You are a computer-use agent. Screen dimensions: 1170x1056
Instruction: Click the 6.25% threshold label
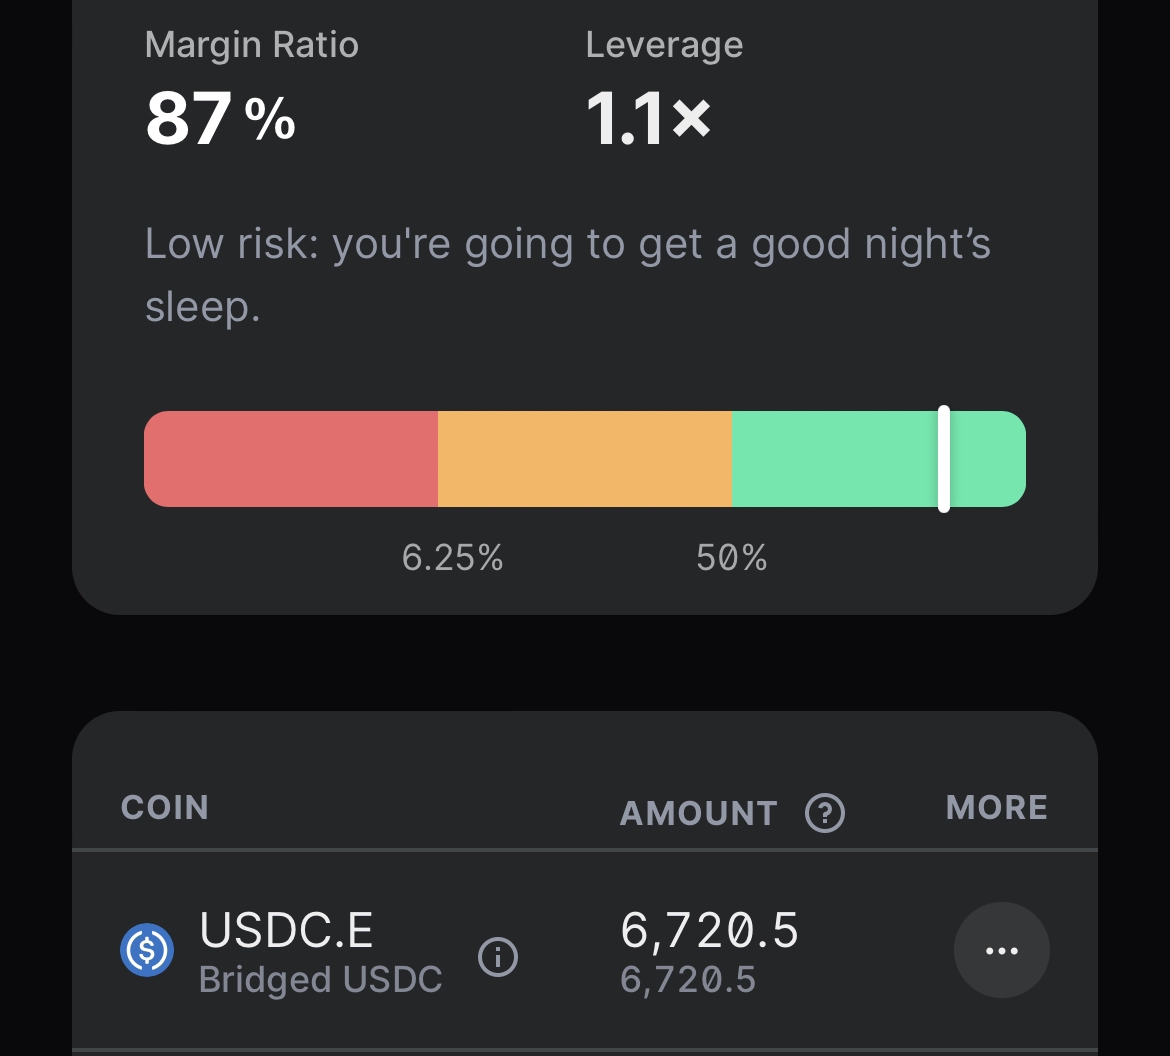pos(452,557)
